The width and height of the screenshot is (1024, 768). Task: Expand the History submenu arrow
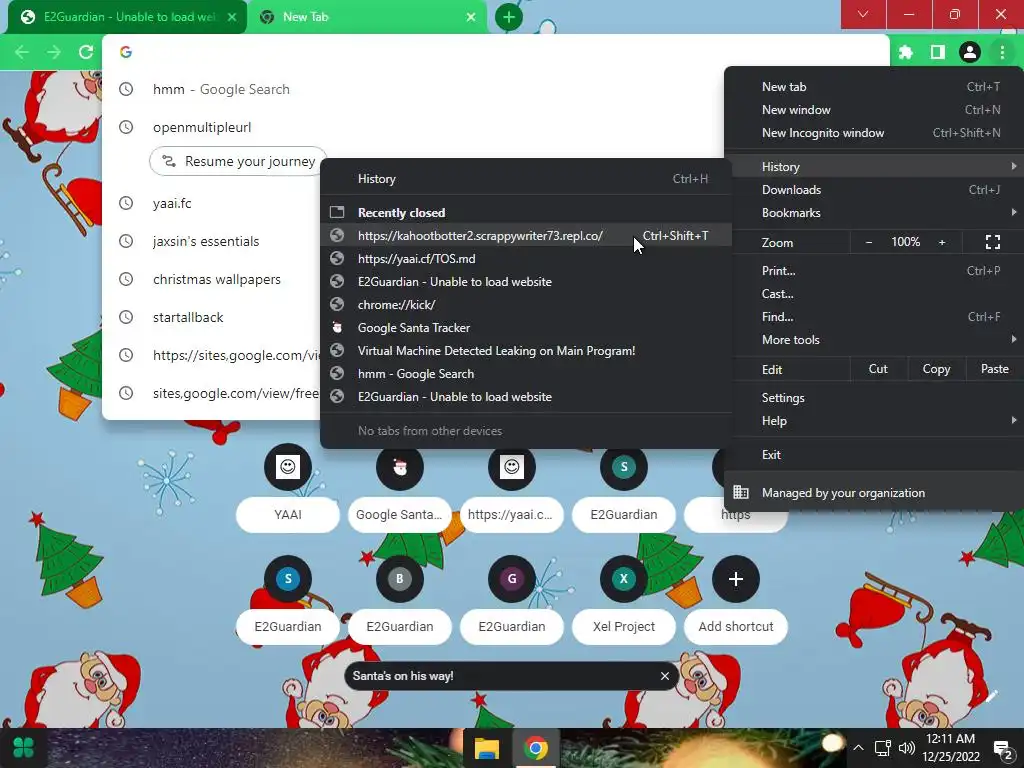coord(1014,167)
